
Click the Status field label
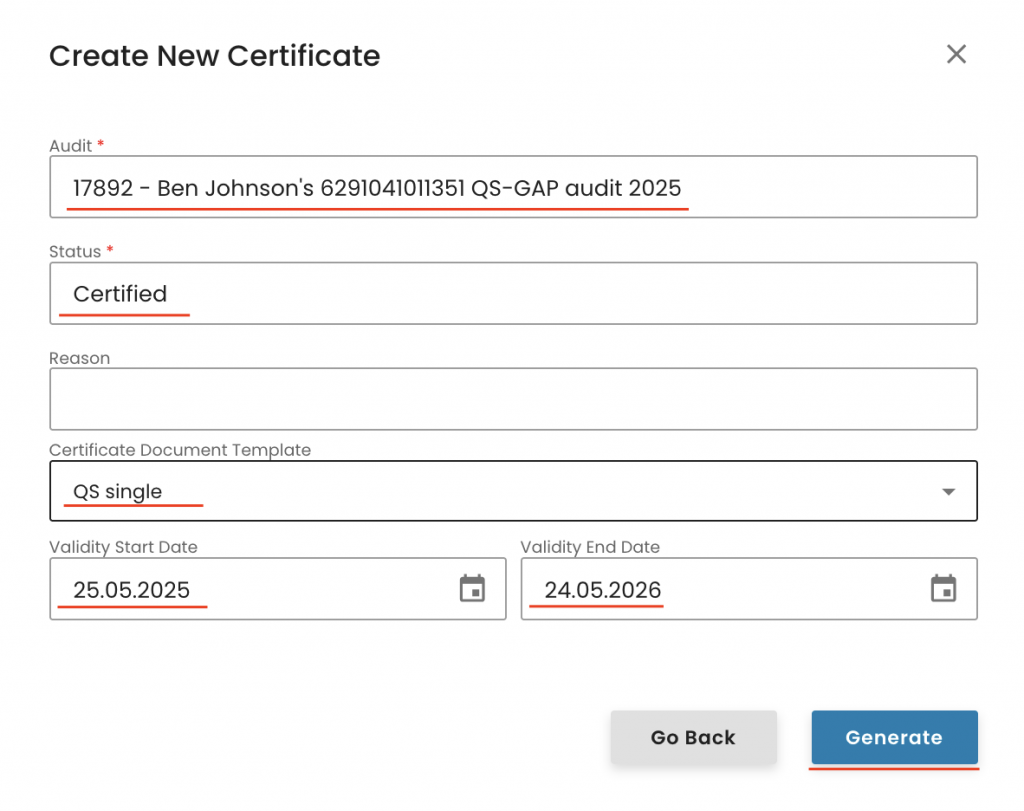coord(75,252)
